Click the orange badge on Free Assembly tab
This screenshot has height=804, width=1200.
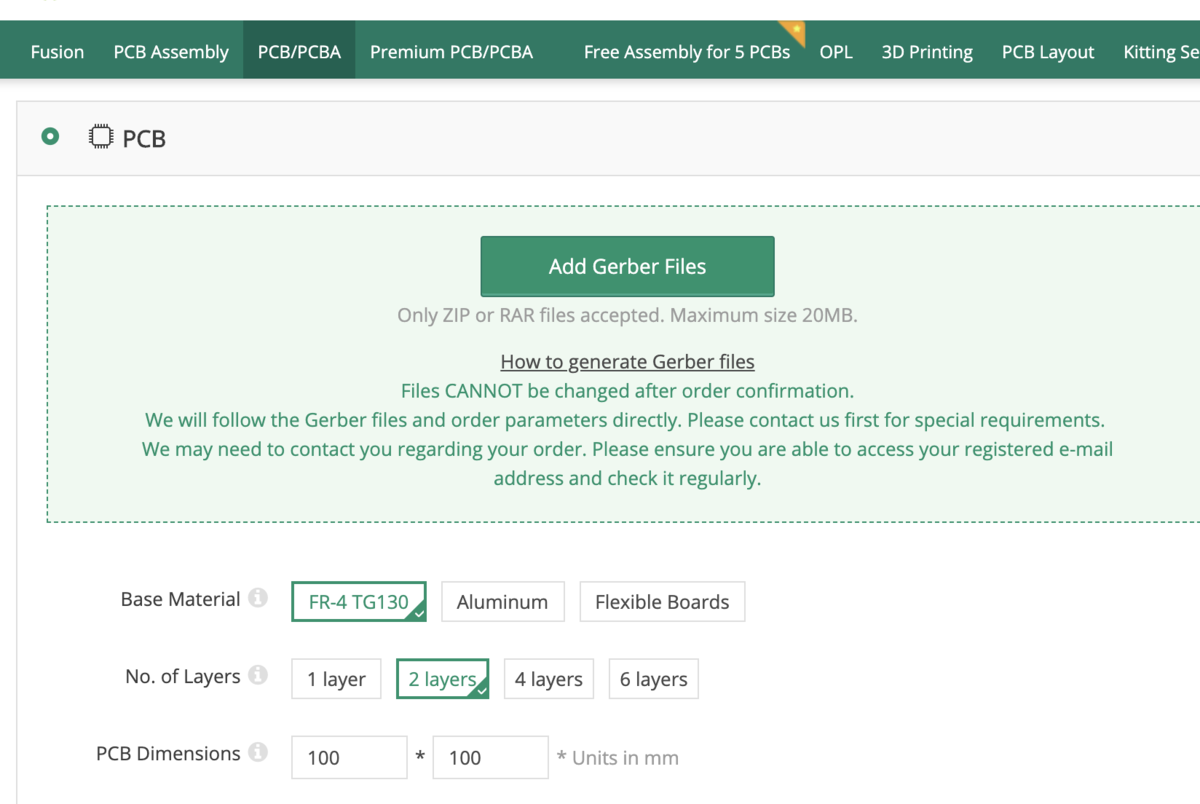pyautogui.click(x=793, y=31)
